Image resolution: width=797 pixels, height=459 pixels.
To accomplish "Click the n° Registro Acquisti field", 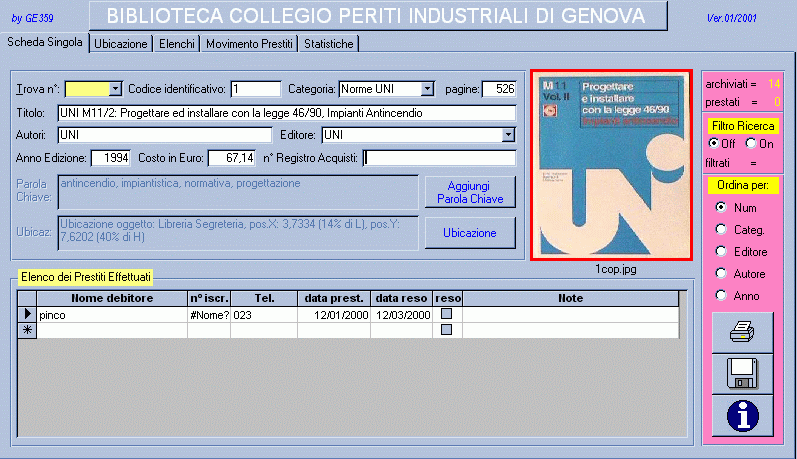I will [x=440, y=158].
